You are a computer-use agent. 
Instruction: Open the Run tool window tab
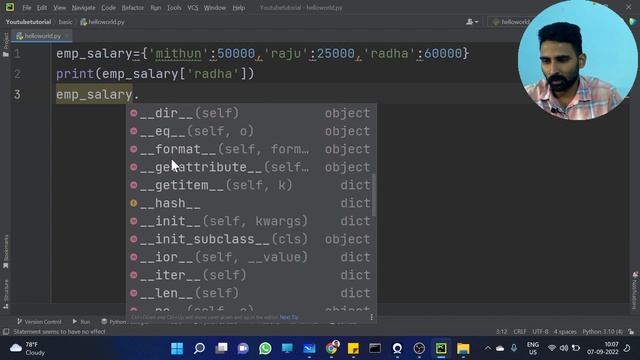pyautogui.click(x=81, y=322)
